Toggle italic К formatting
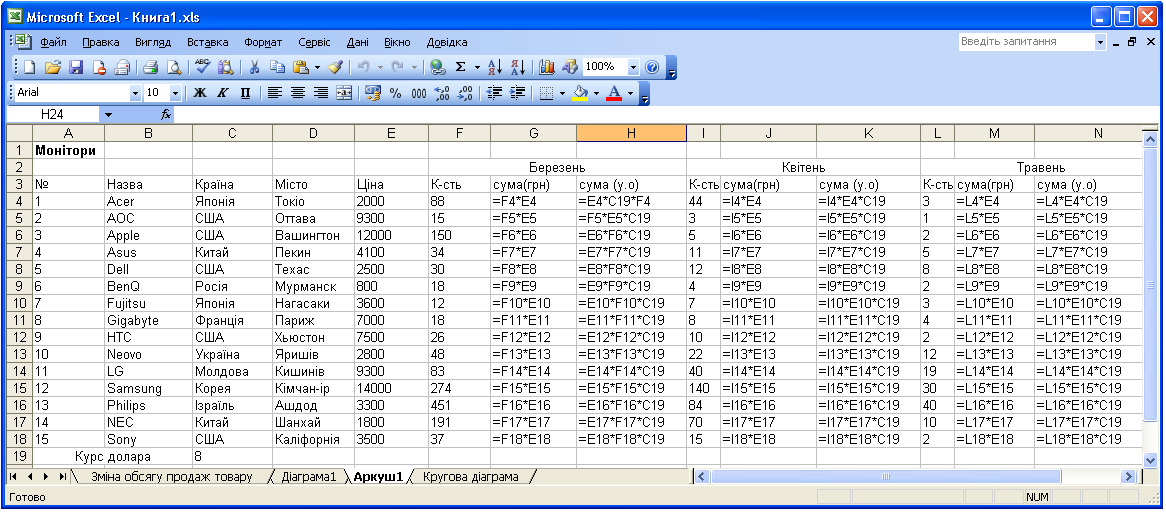Viewport: 1166px width, 512px height. click(222, 93)
